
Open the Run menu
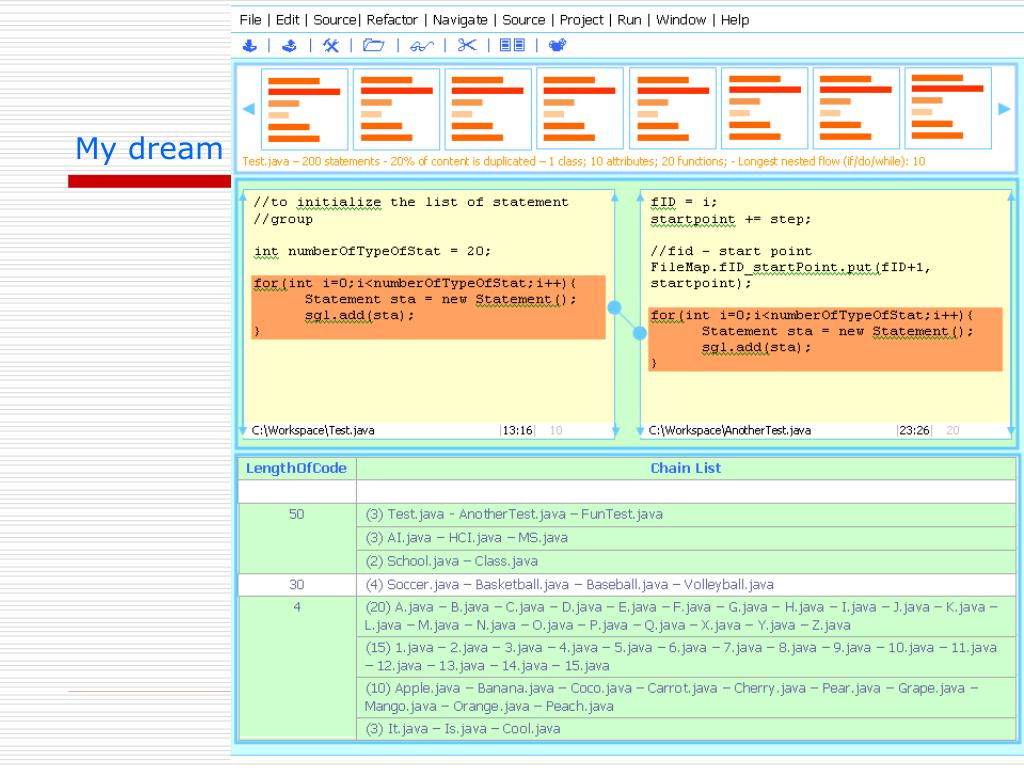(x=630, y=20)
